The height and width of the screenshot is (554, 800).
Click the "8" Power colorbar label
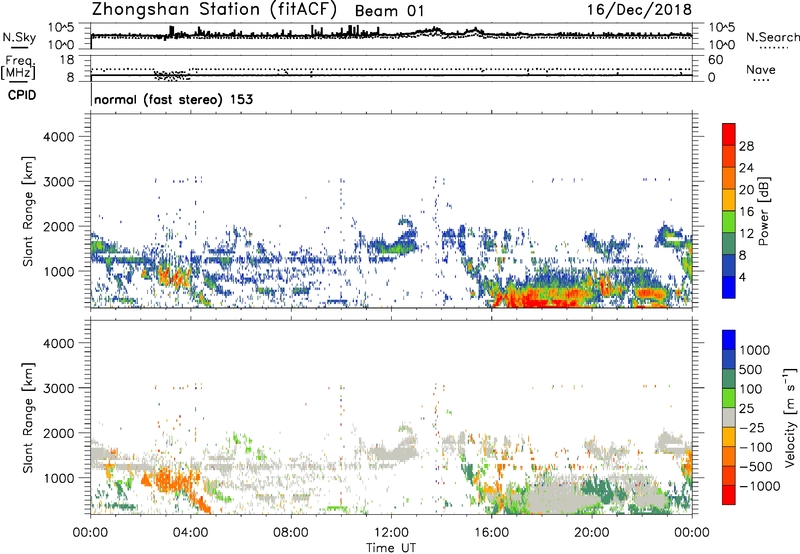pyautogui.click(x=743, y=256)
